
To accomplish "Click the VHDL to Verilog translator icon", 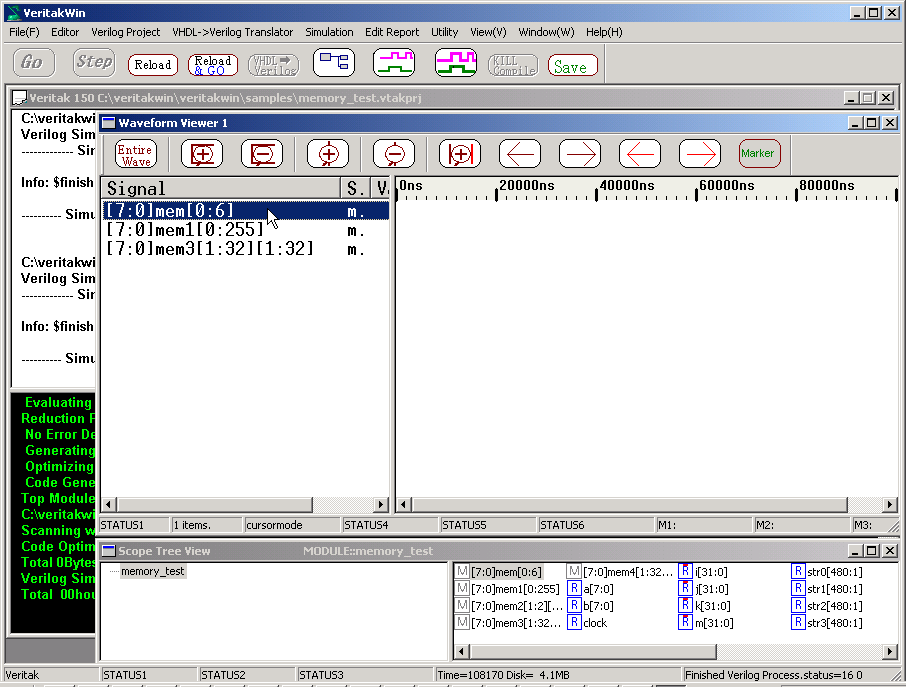I will tap(274, 65).
